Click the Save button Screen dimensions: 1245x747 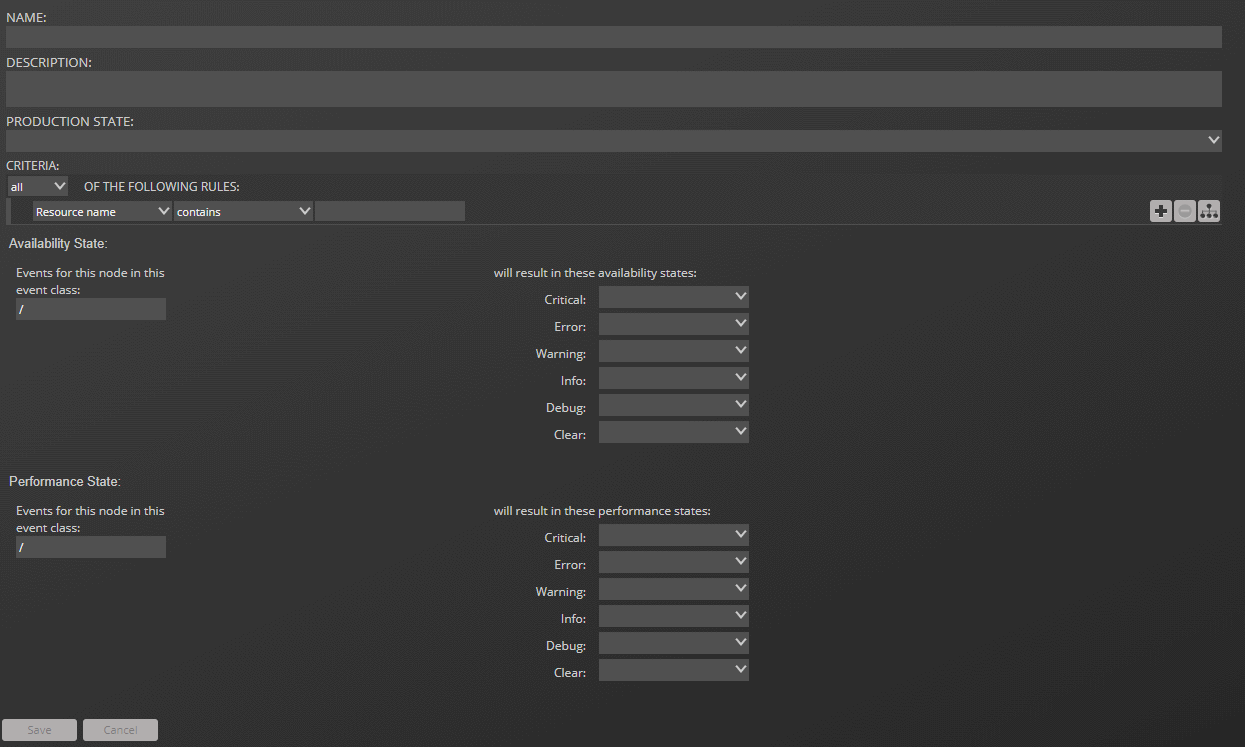[x=40, y=730]
